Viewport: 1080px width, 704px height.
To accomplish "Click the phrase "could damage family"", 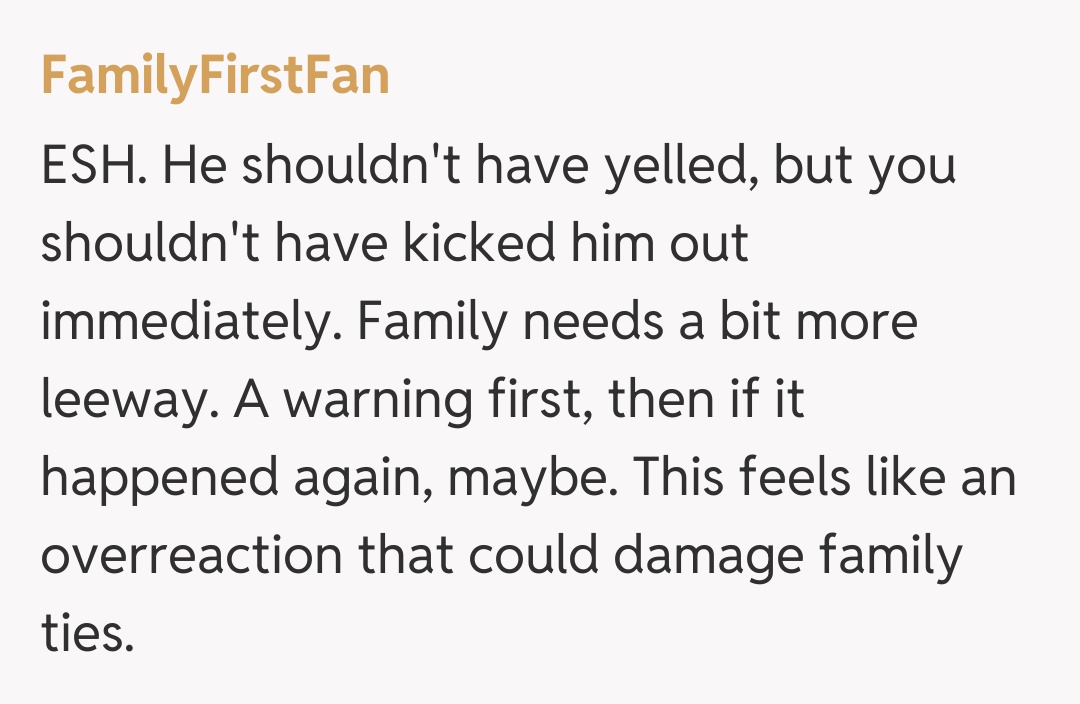I will click(716, 556).
